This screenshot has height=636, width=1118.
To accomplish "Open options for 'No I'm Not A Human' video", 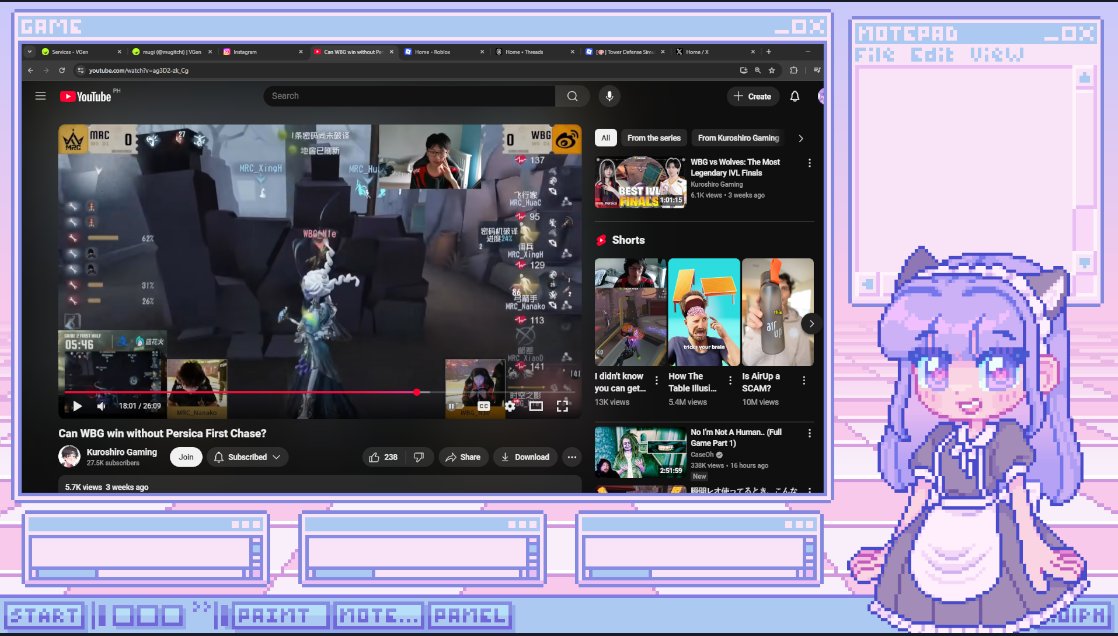I will click(x=809, y=434).
